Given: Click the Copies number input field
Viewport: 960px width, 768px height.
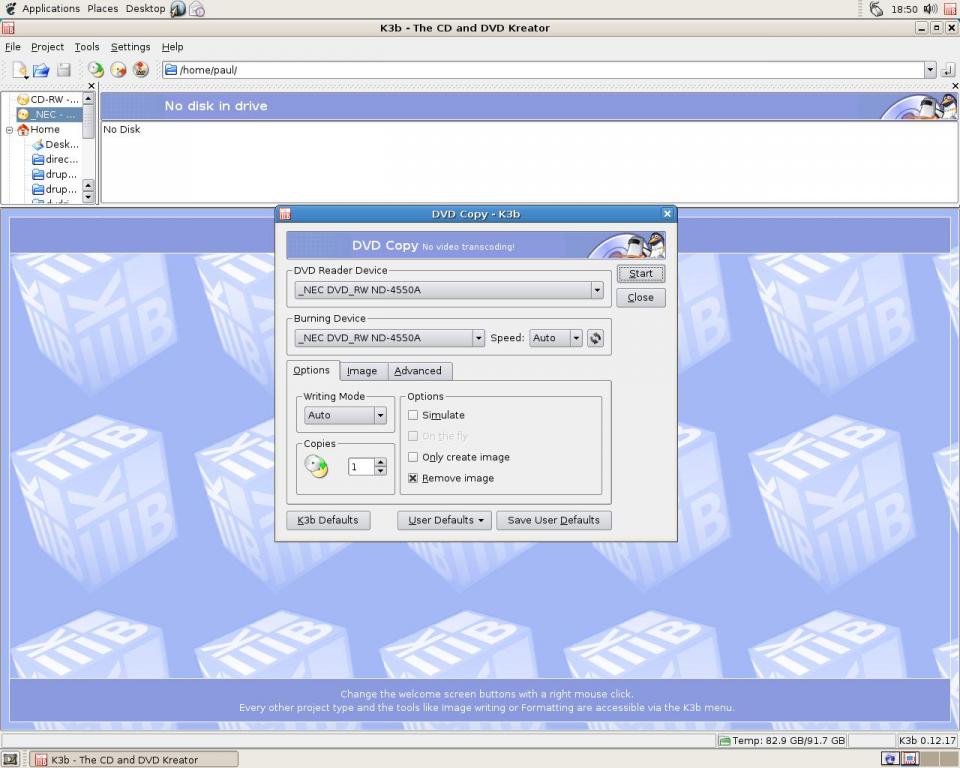Looking at the screenshot, I should [x=361, y=467].
